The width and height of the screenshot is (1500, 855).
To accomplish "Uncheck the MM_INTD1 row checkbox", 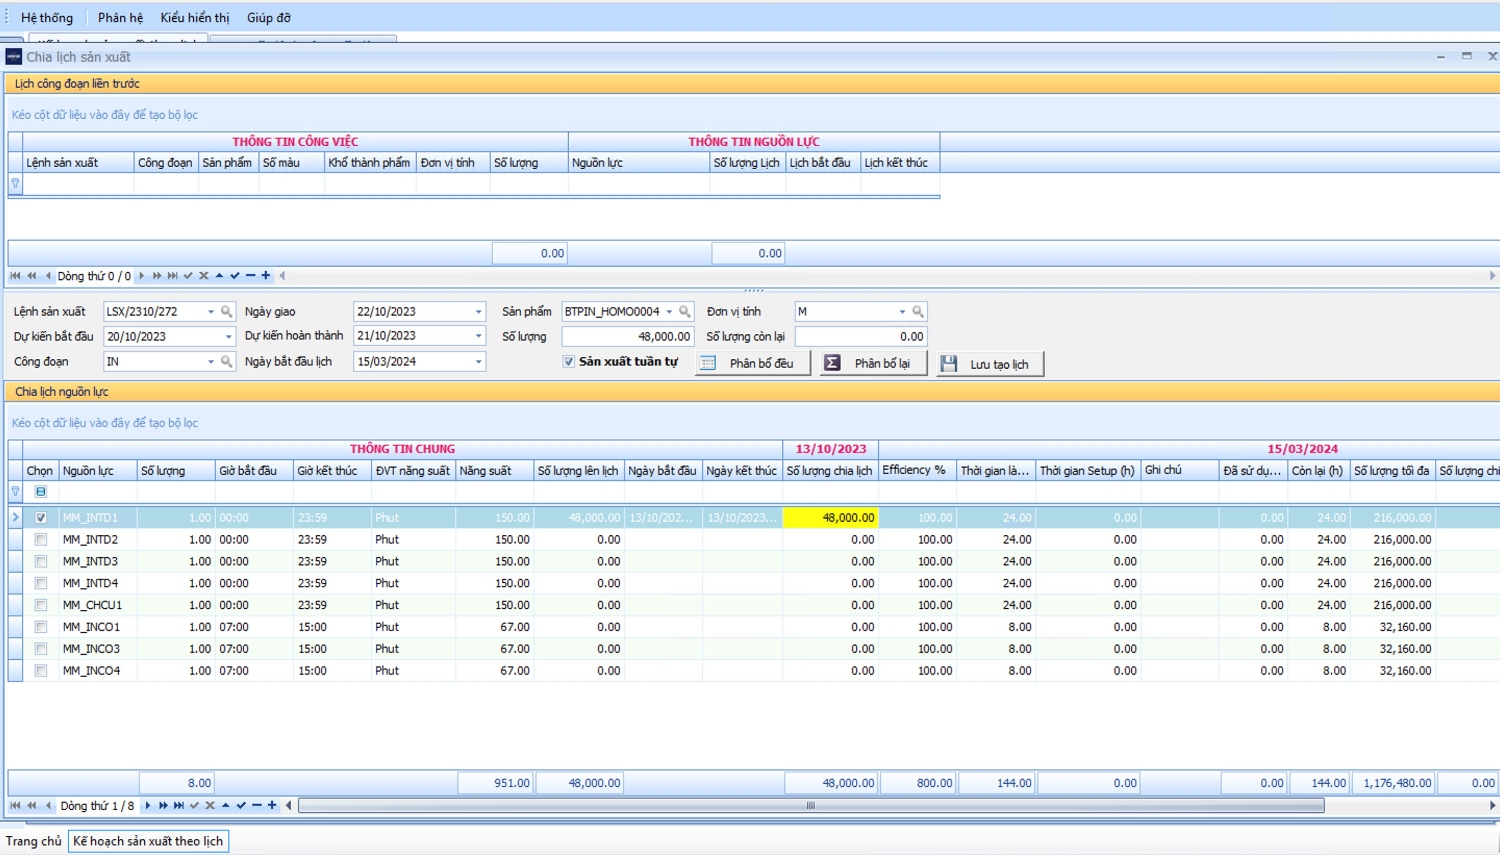I will 41,518.
